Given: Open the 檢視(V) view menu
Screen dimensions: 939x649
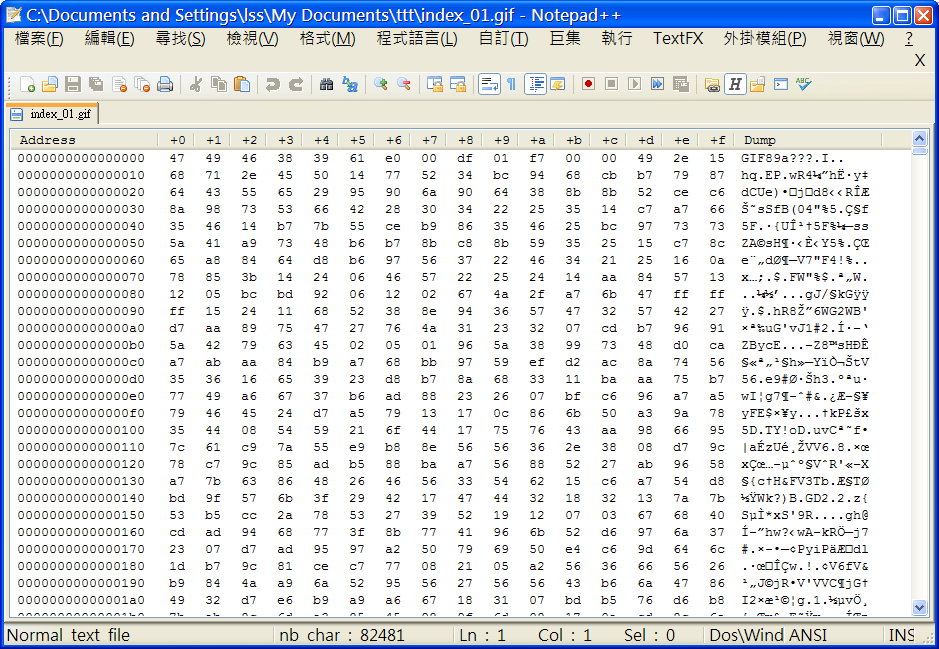Looking at the screenshot, I should [x=252, y=38].
